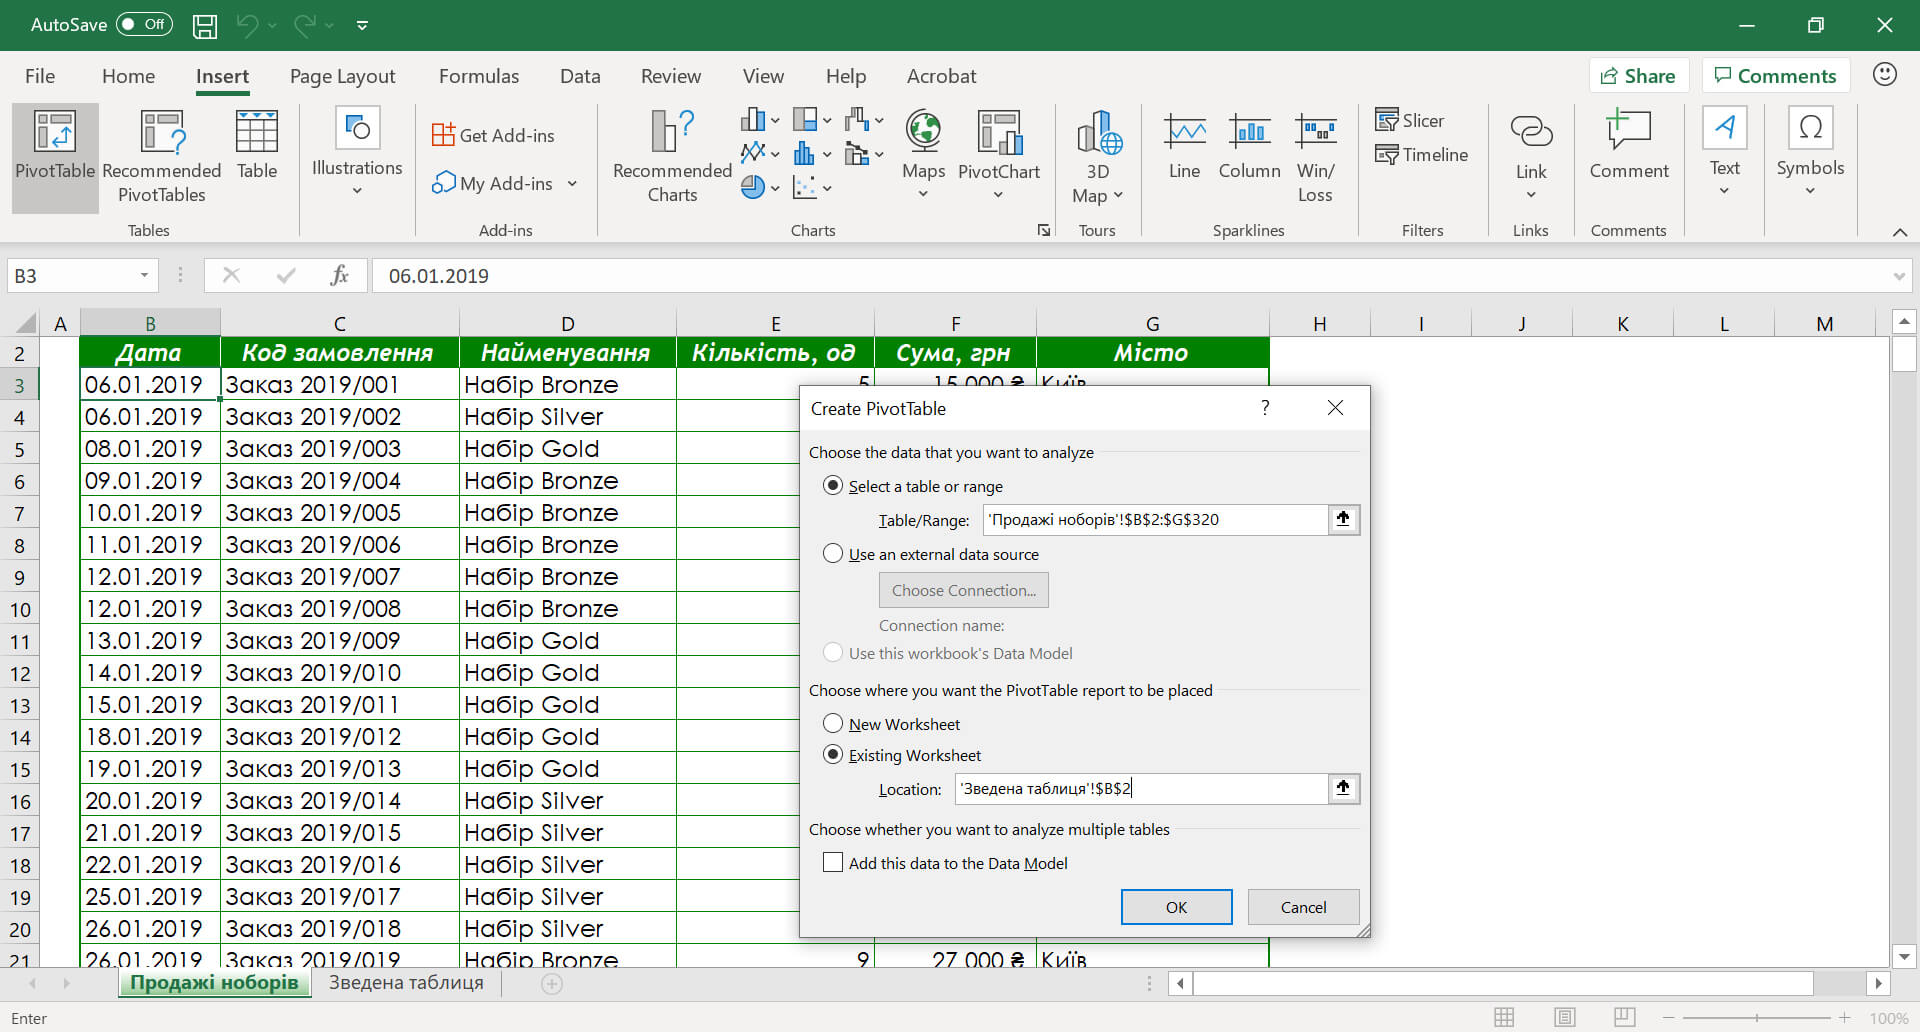Image resolution: width=1920 pixels, height=1032 pixels.
Task: Select the PivotTable tool
Action: point(54,155)
